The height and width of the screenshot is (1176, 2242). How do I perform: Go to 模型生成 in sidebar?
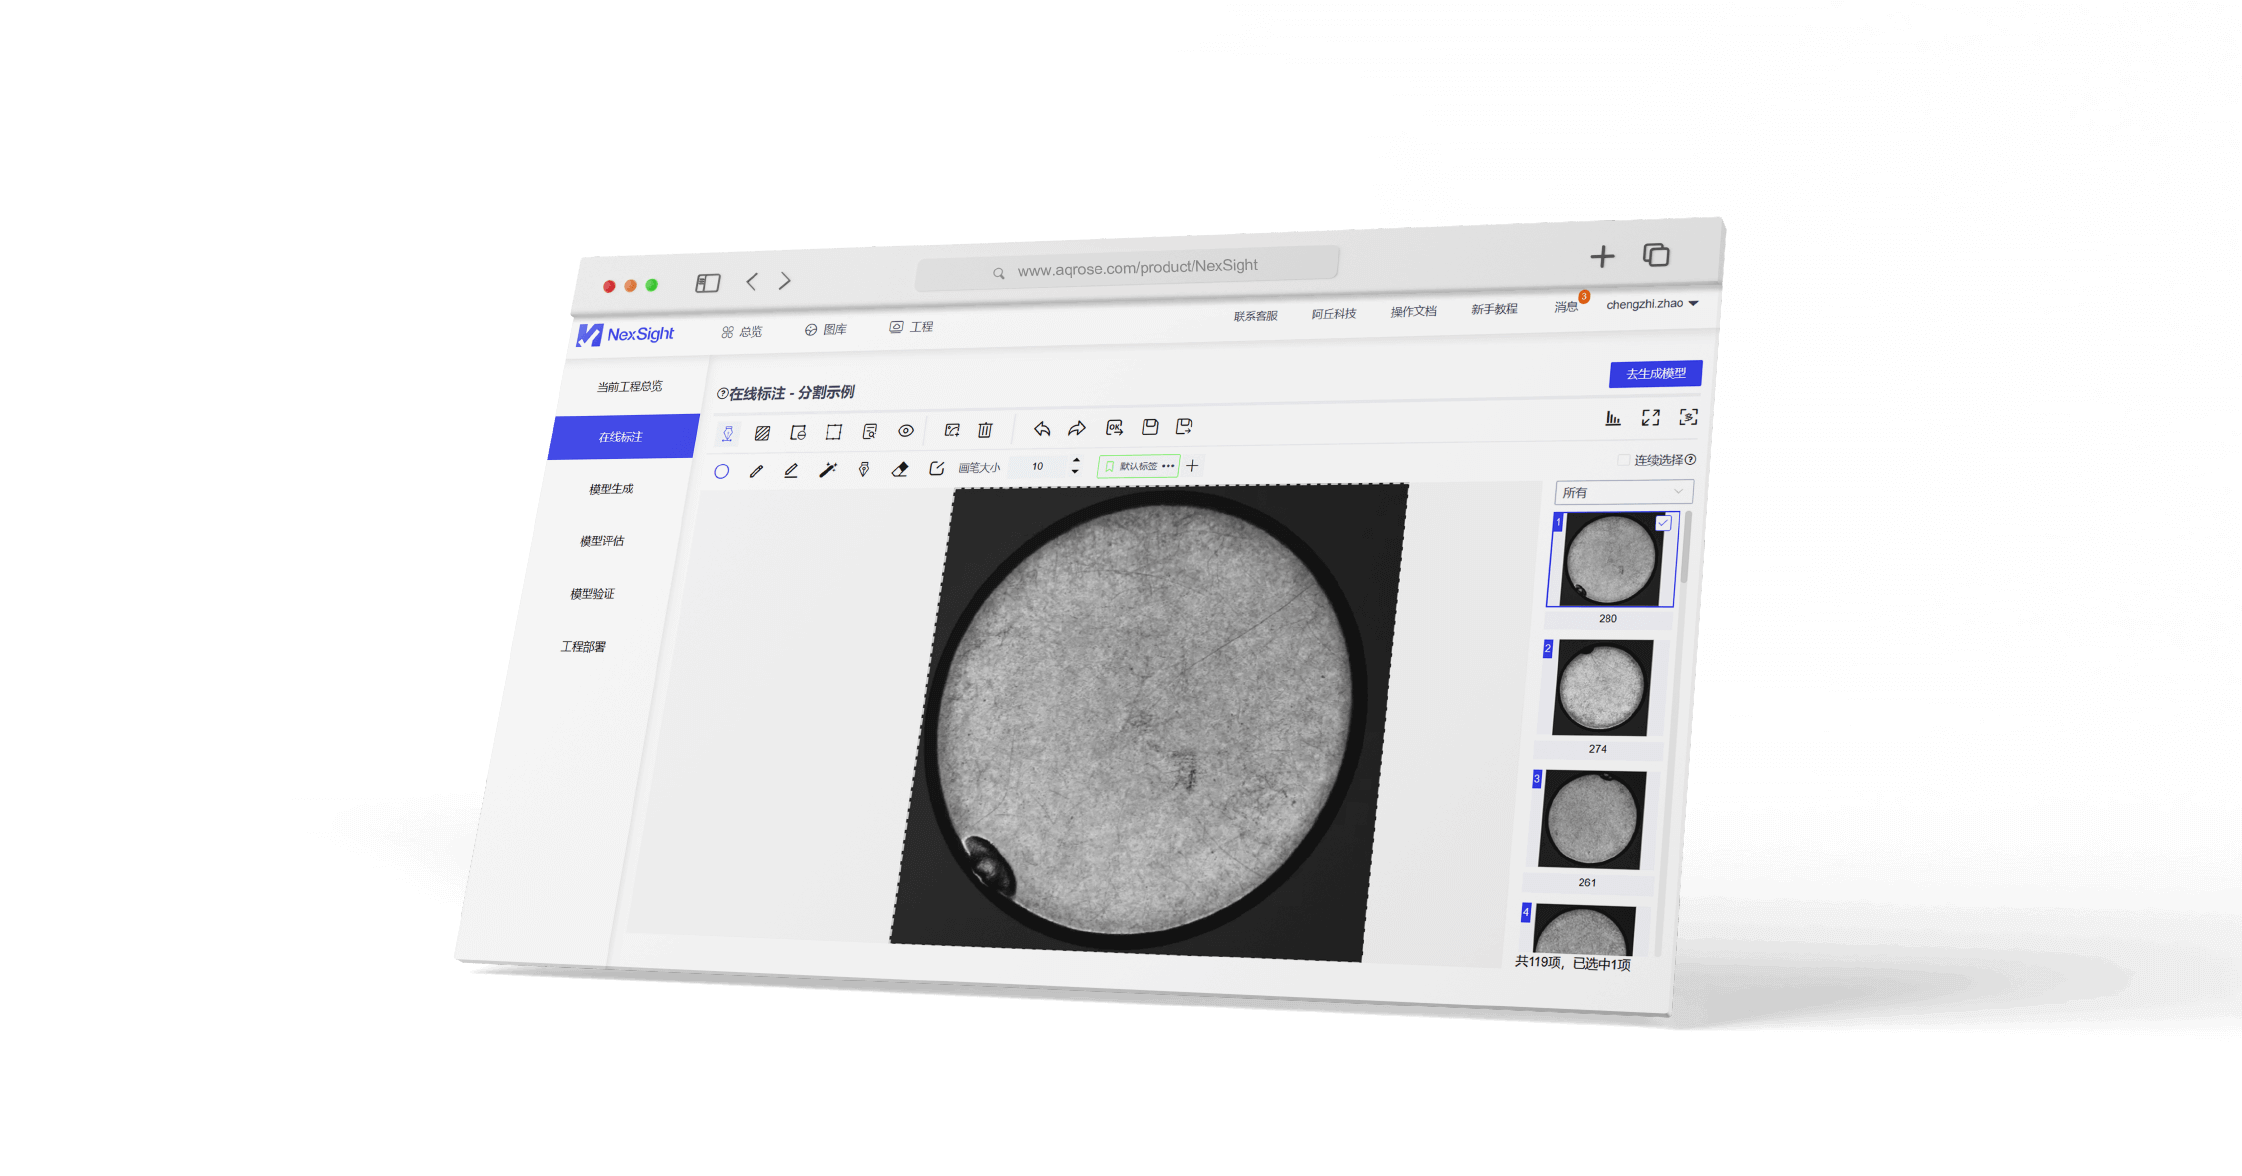point(611,489)
